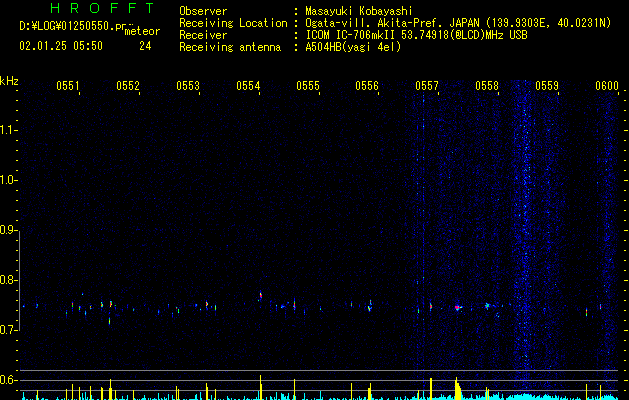Click the Receiver label
629x400 pixels.
pos(203,35)
